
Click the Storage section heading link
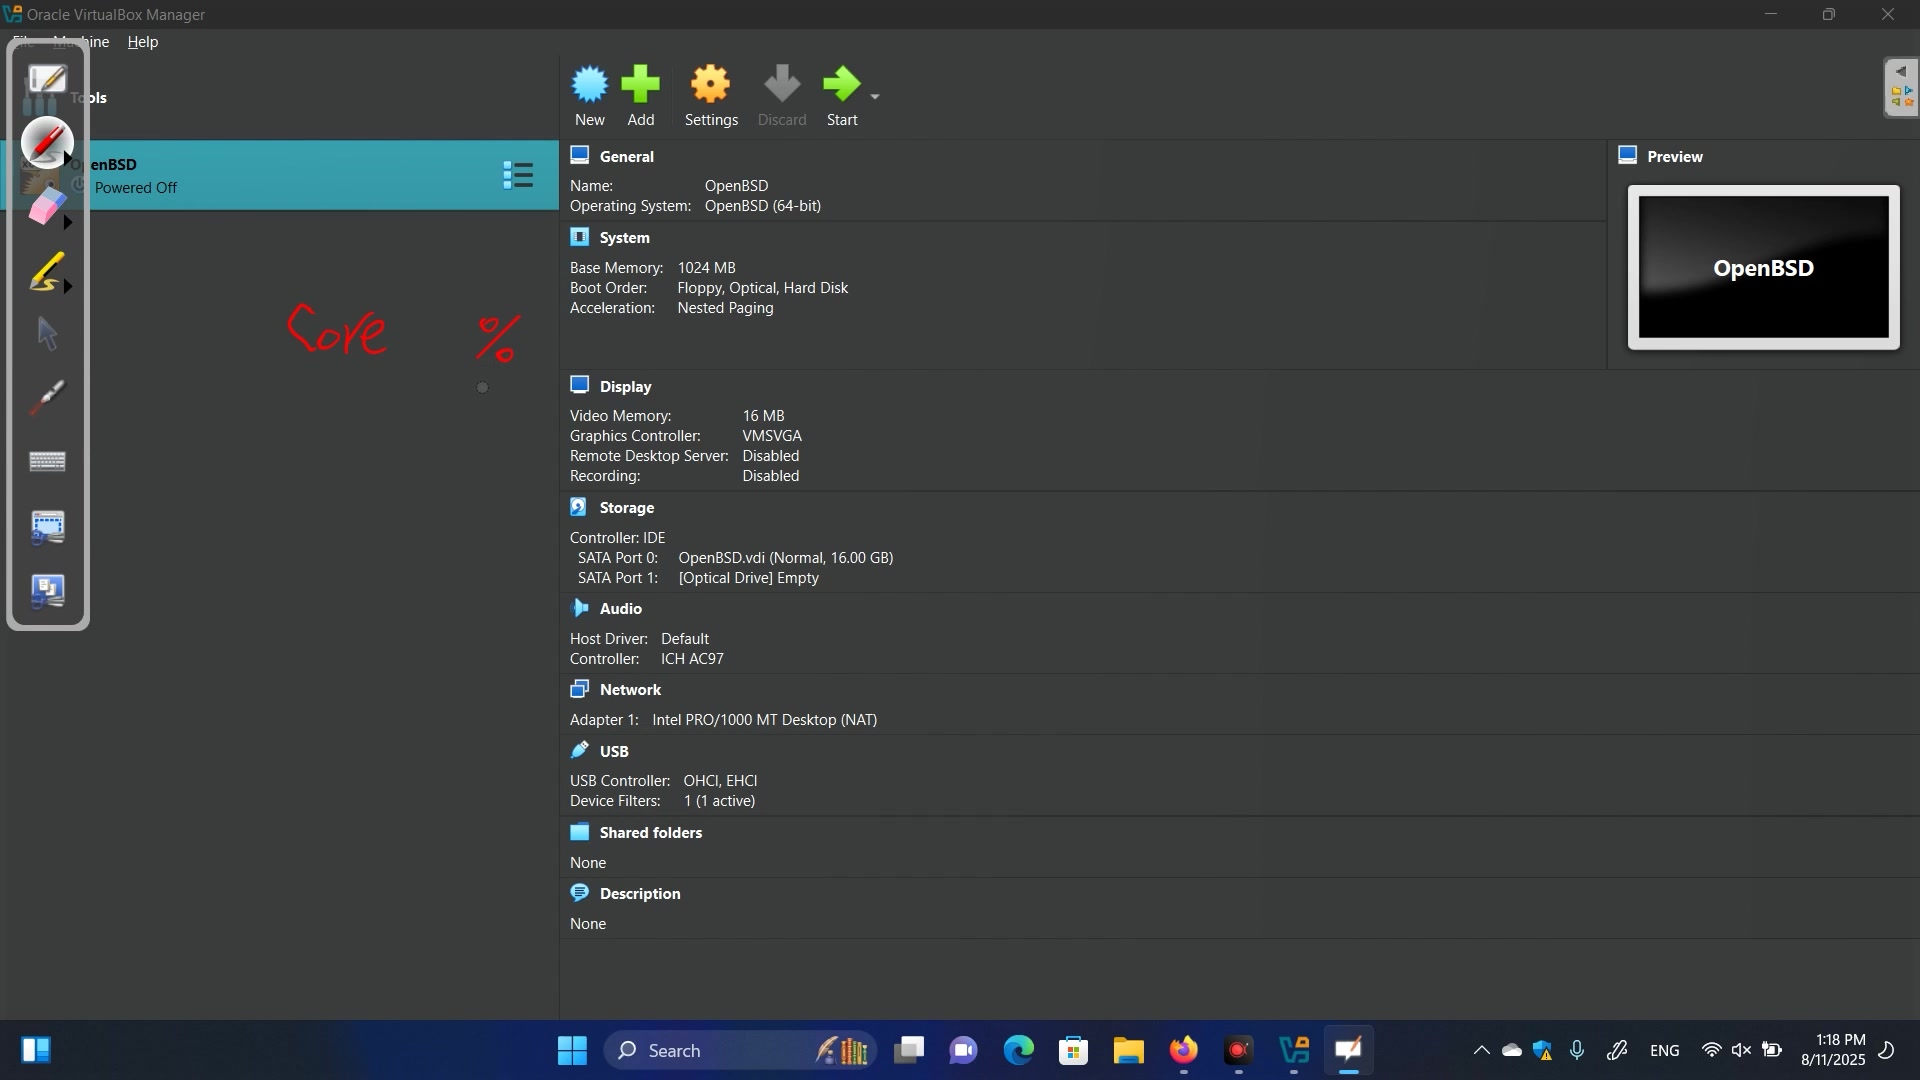pos(626,508)
